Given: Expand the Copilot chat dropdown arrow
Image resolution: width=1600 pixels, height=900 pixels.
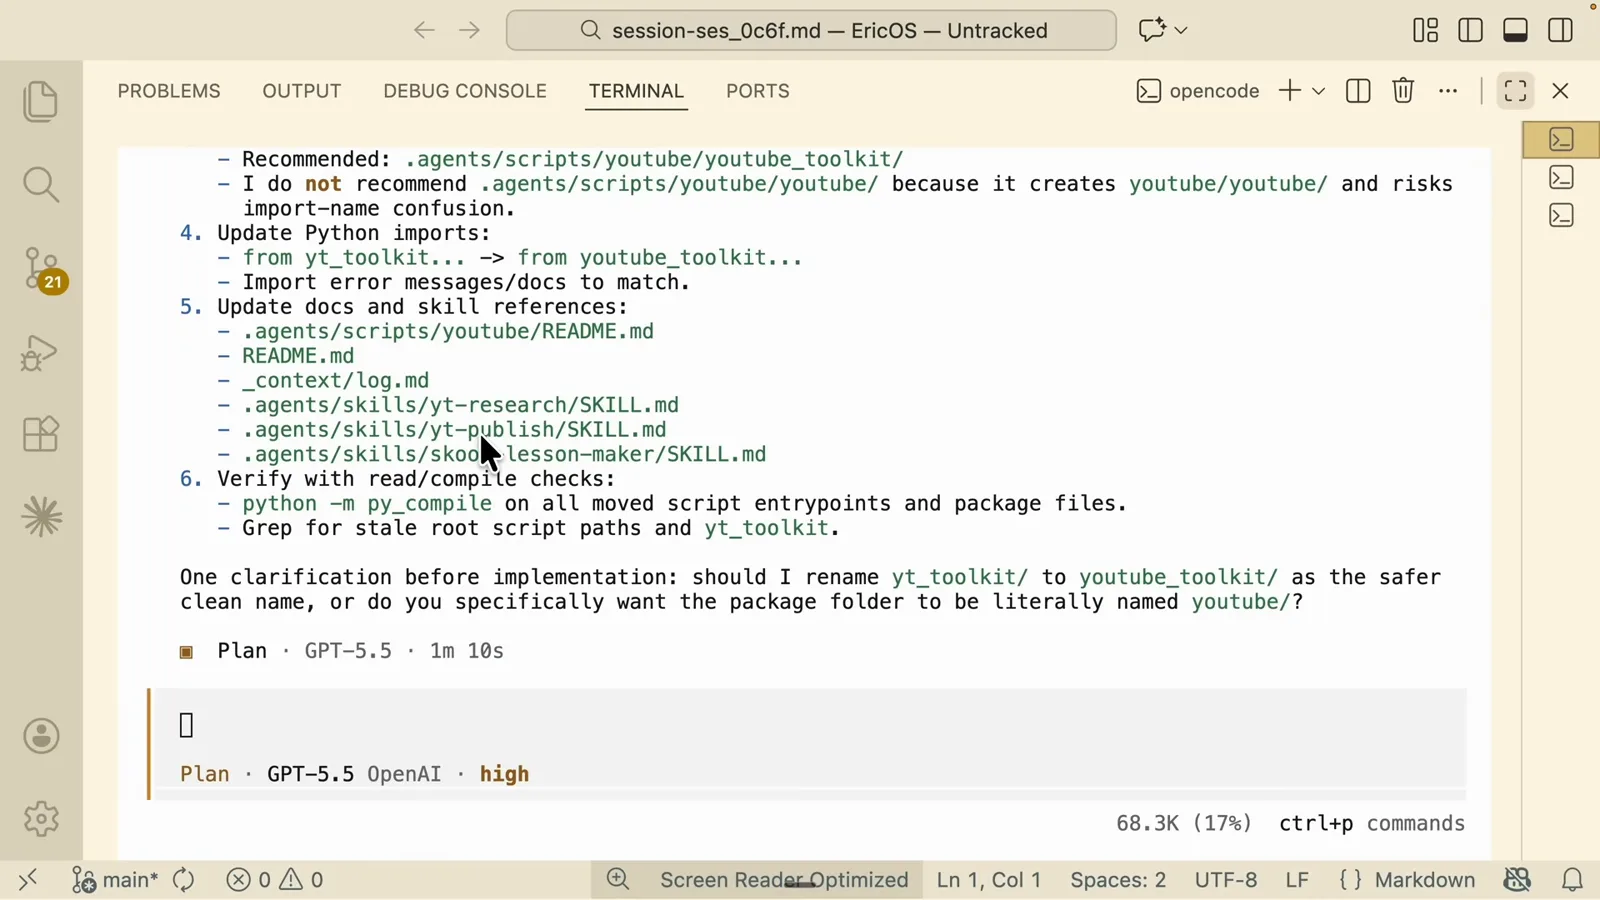Looking at the screenshot, I should tap(1181, 30).
